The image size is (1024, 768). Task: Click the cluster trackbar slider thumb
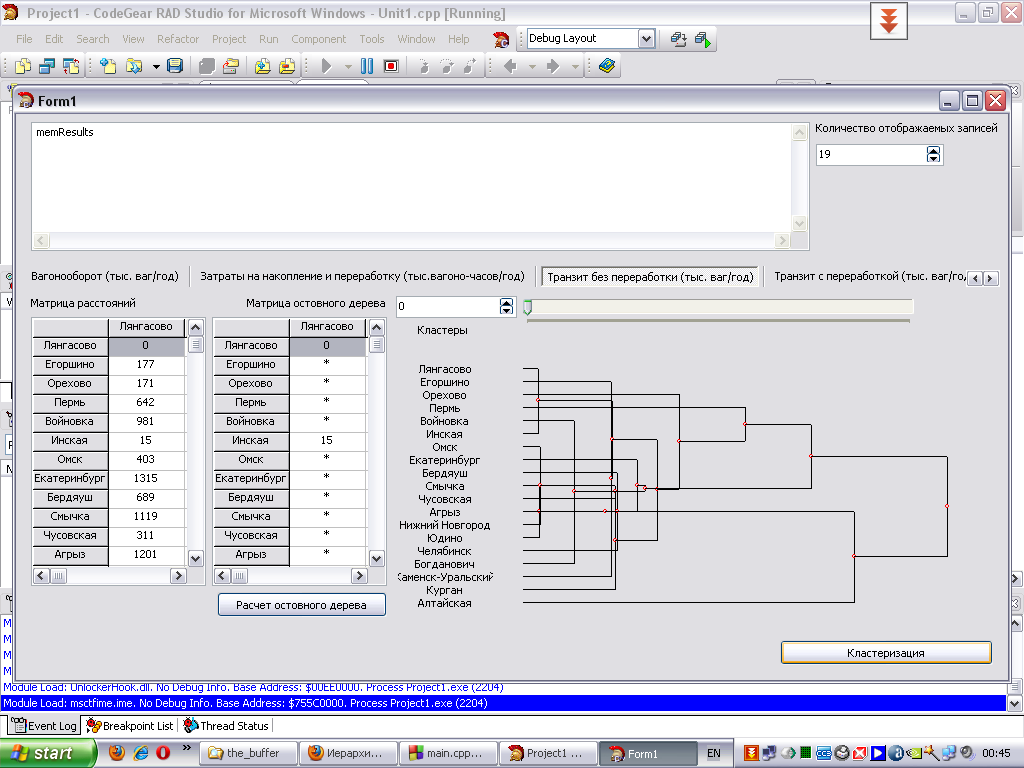(x=527, y=307)
